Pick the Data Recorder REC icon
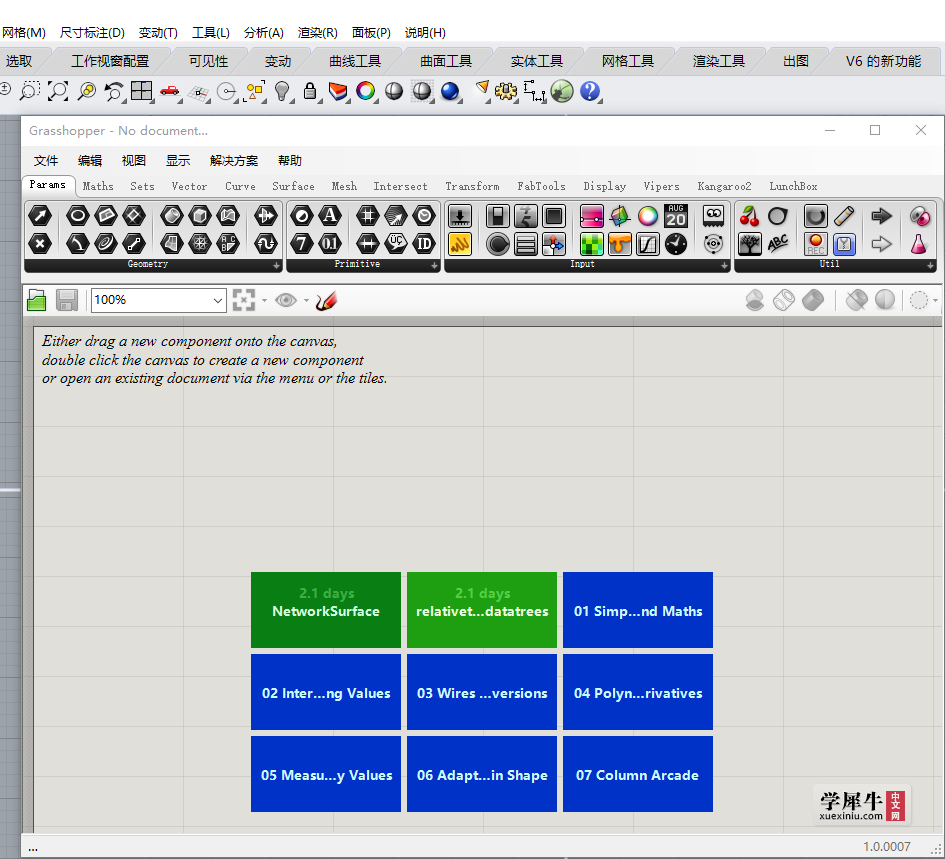945x859 pixels. coord(815,244)
